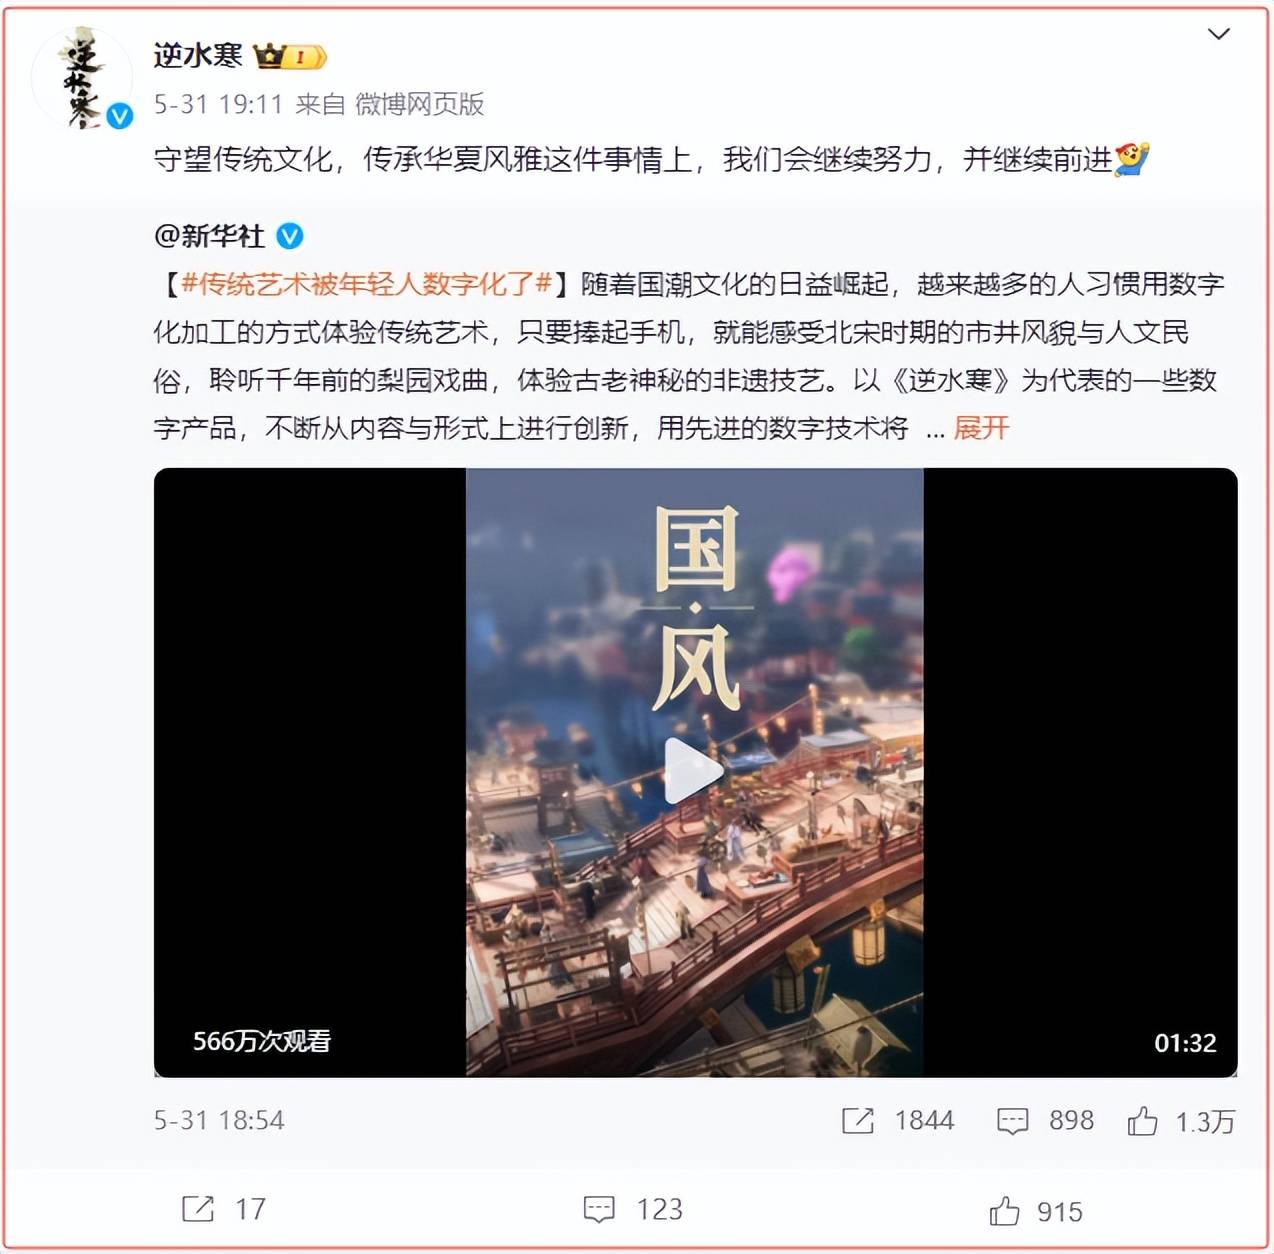The image size is (1274, 1254).
Task: Play the 国风 video
Action: [694, 770]
